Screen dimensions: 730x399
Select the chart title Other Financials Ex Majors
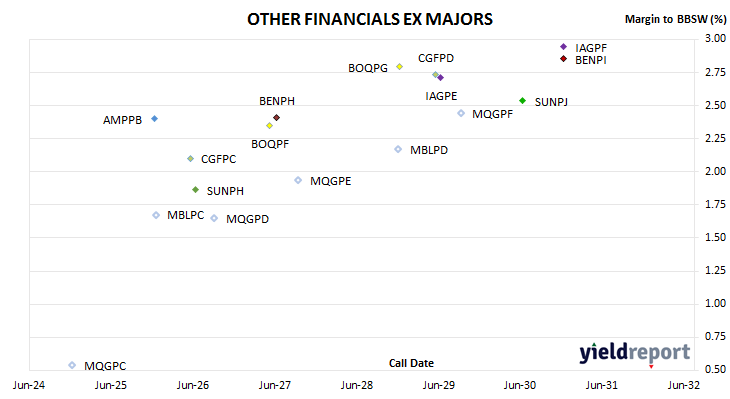pyautogui.click(x=370, y=19)
